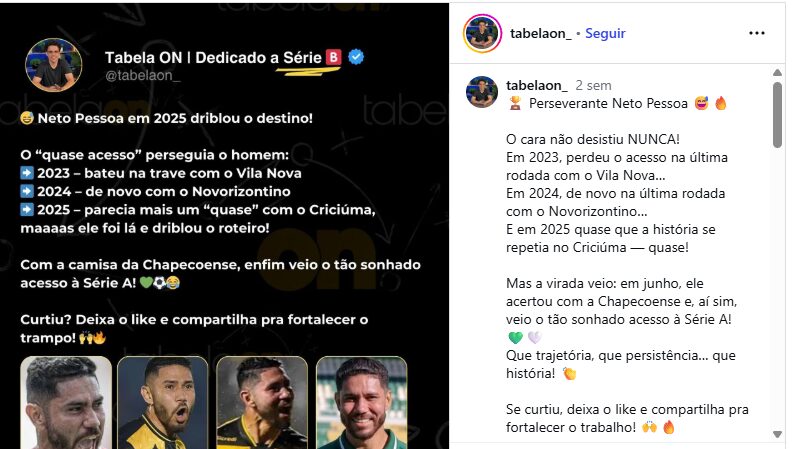Open tabelaon_ username link above caption
Viewport: 792px width, 449px height.
(536, 85)
